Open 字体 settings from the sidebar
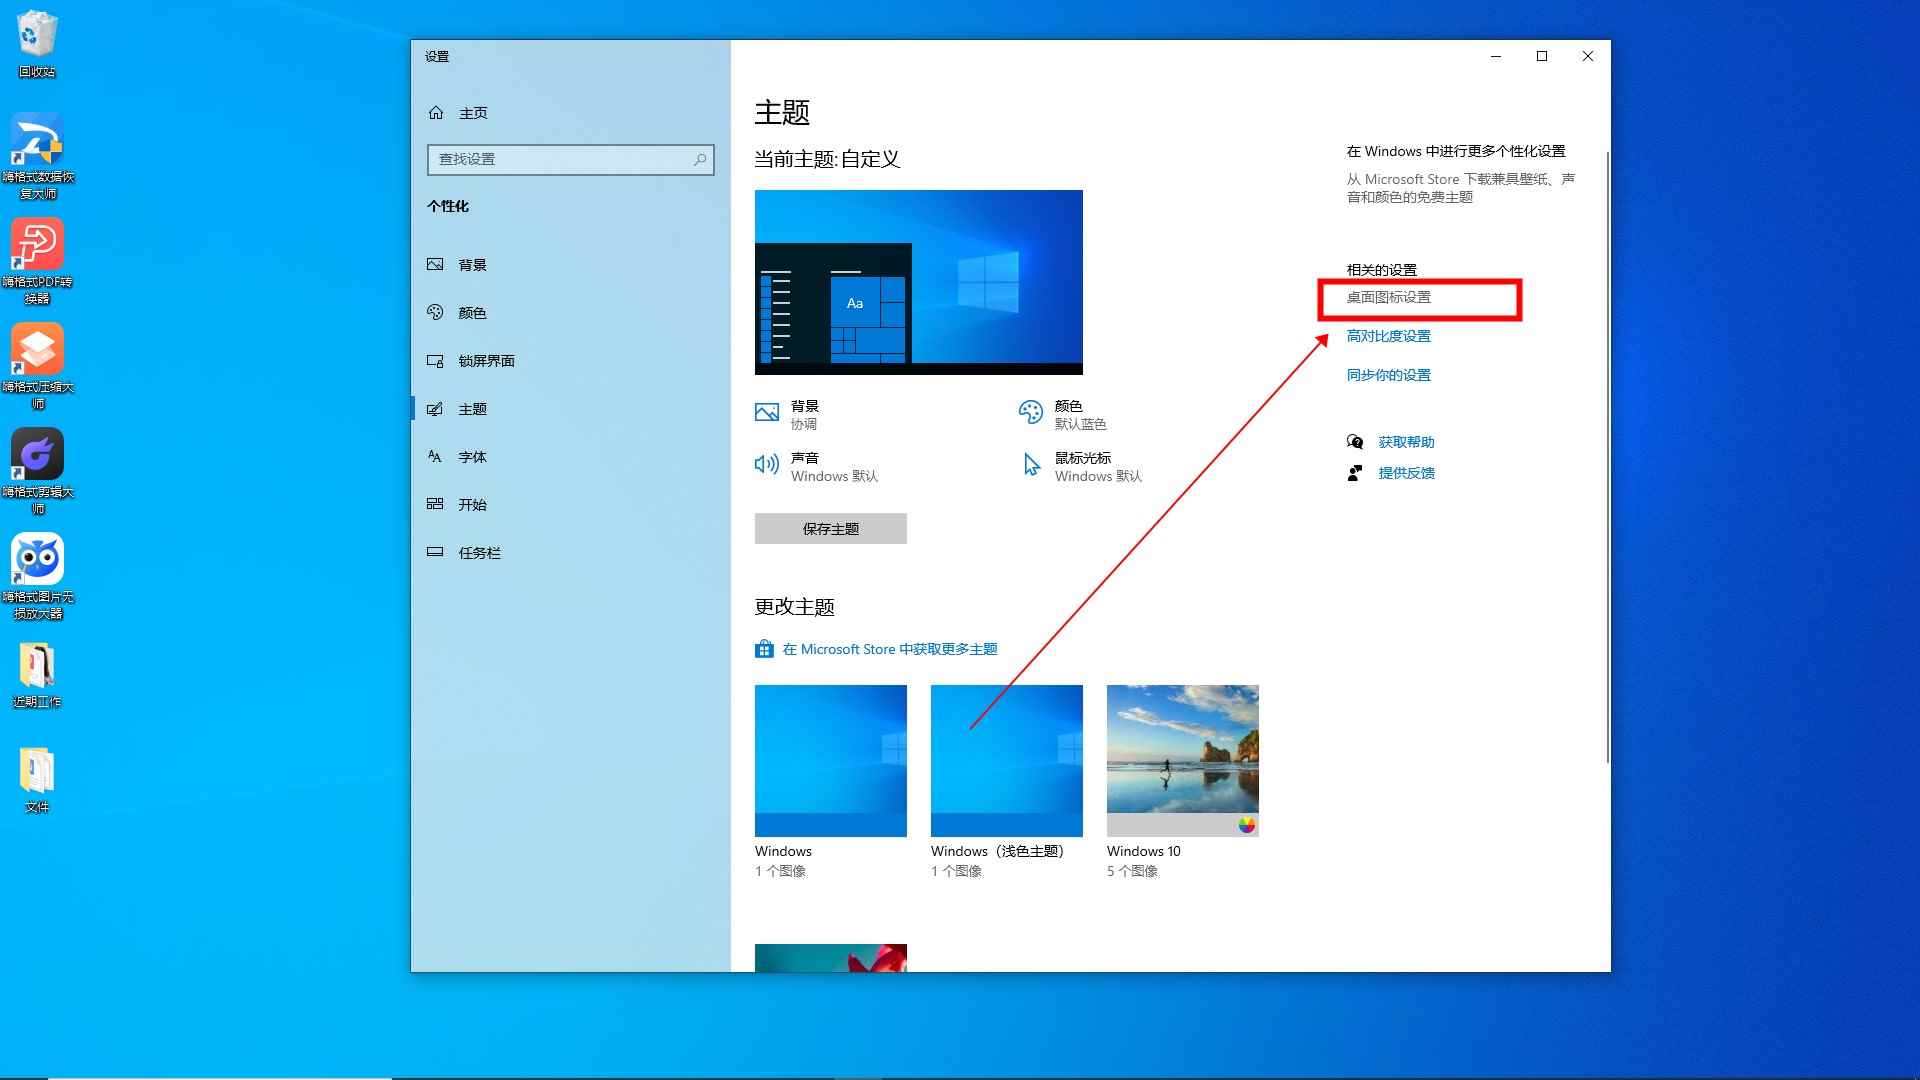 [x=471, y=456]
